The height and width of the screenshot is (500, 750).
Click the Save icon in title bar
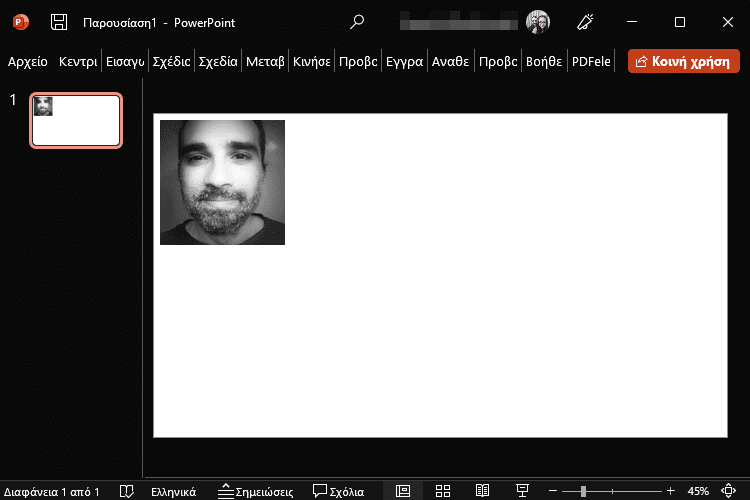[59, 22]
